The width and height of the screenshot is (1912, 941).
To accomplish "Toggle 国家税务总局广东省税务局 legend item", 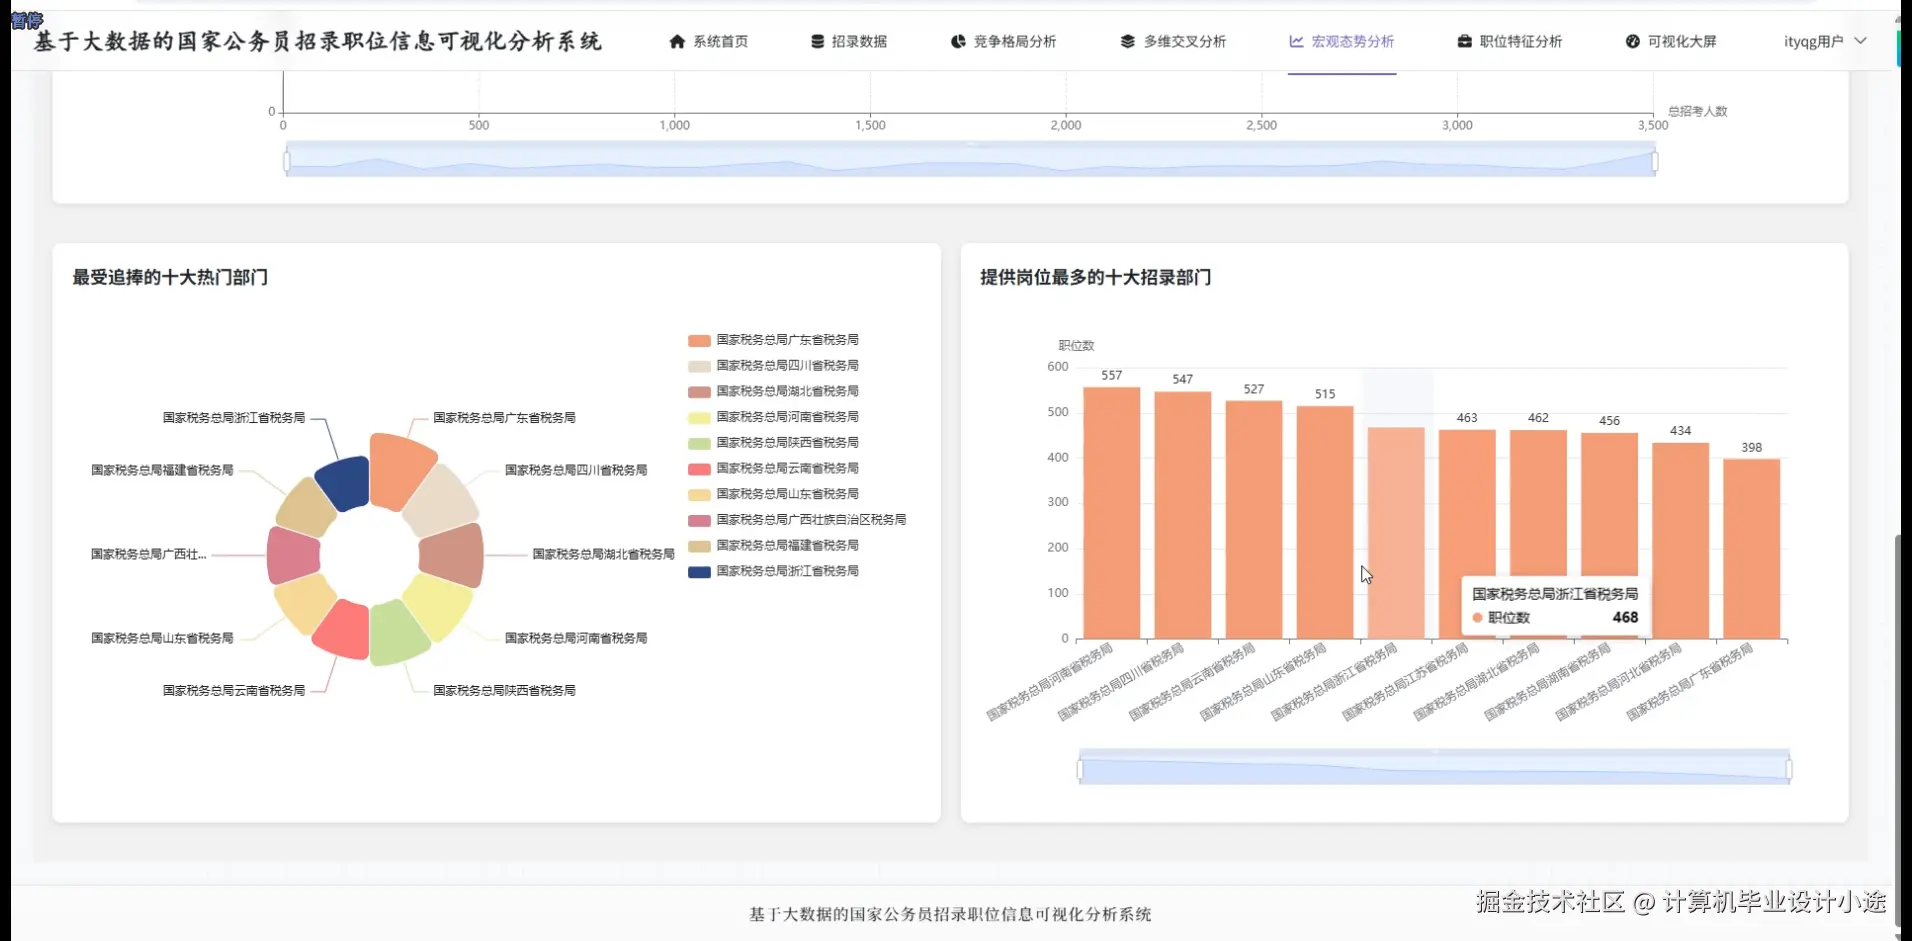I will 773,340.
